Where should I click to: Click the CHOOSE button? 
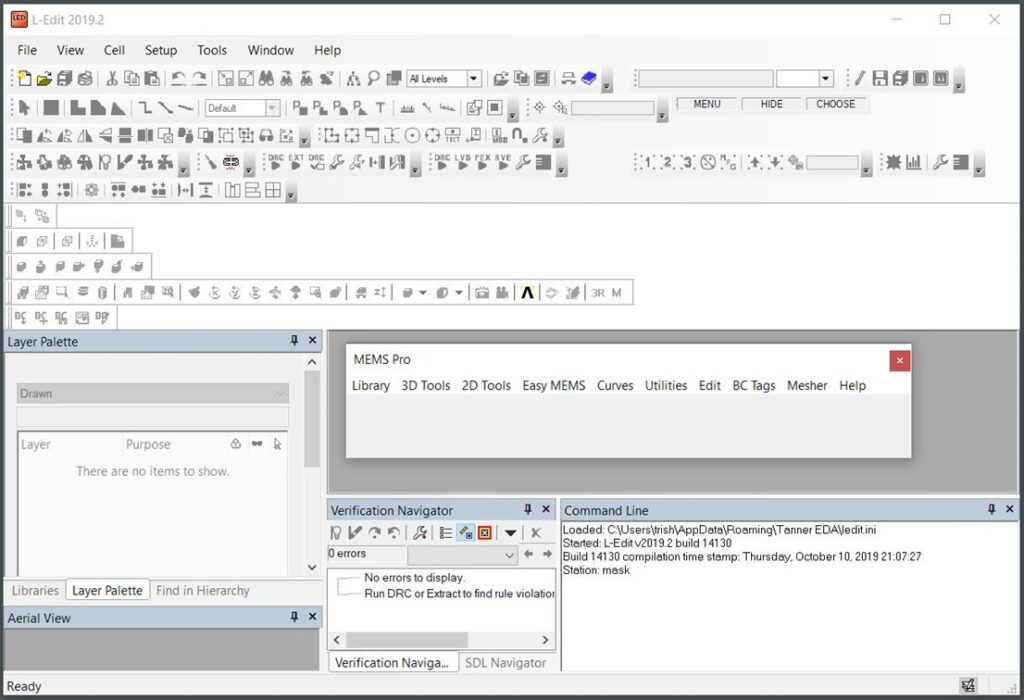[835, 104]
